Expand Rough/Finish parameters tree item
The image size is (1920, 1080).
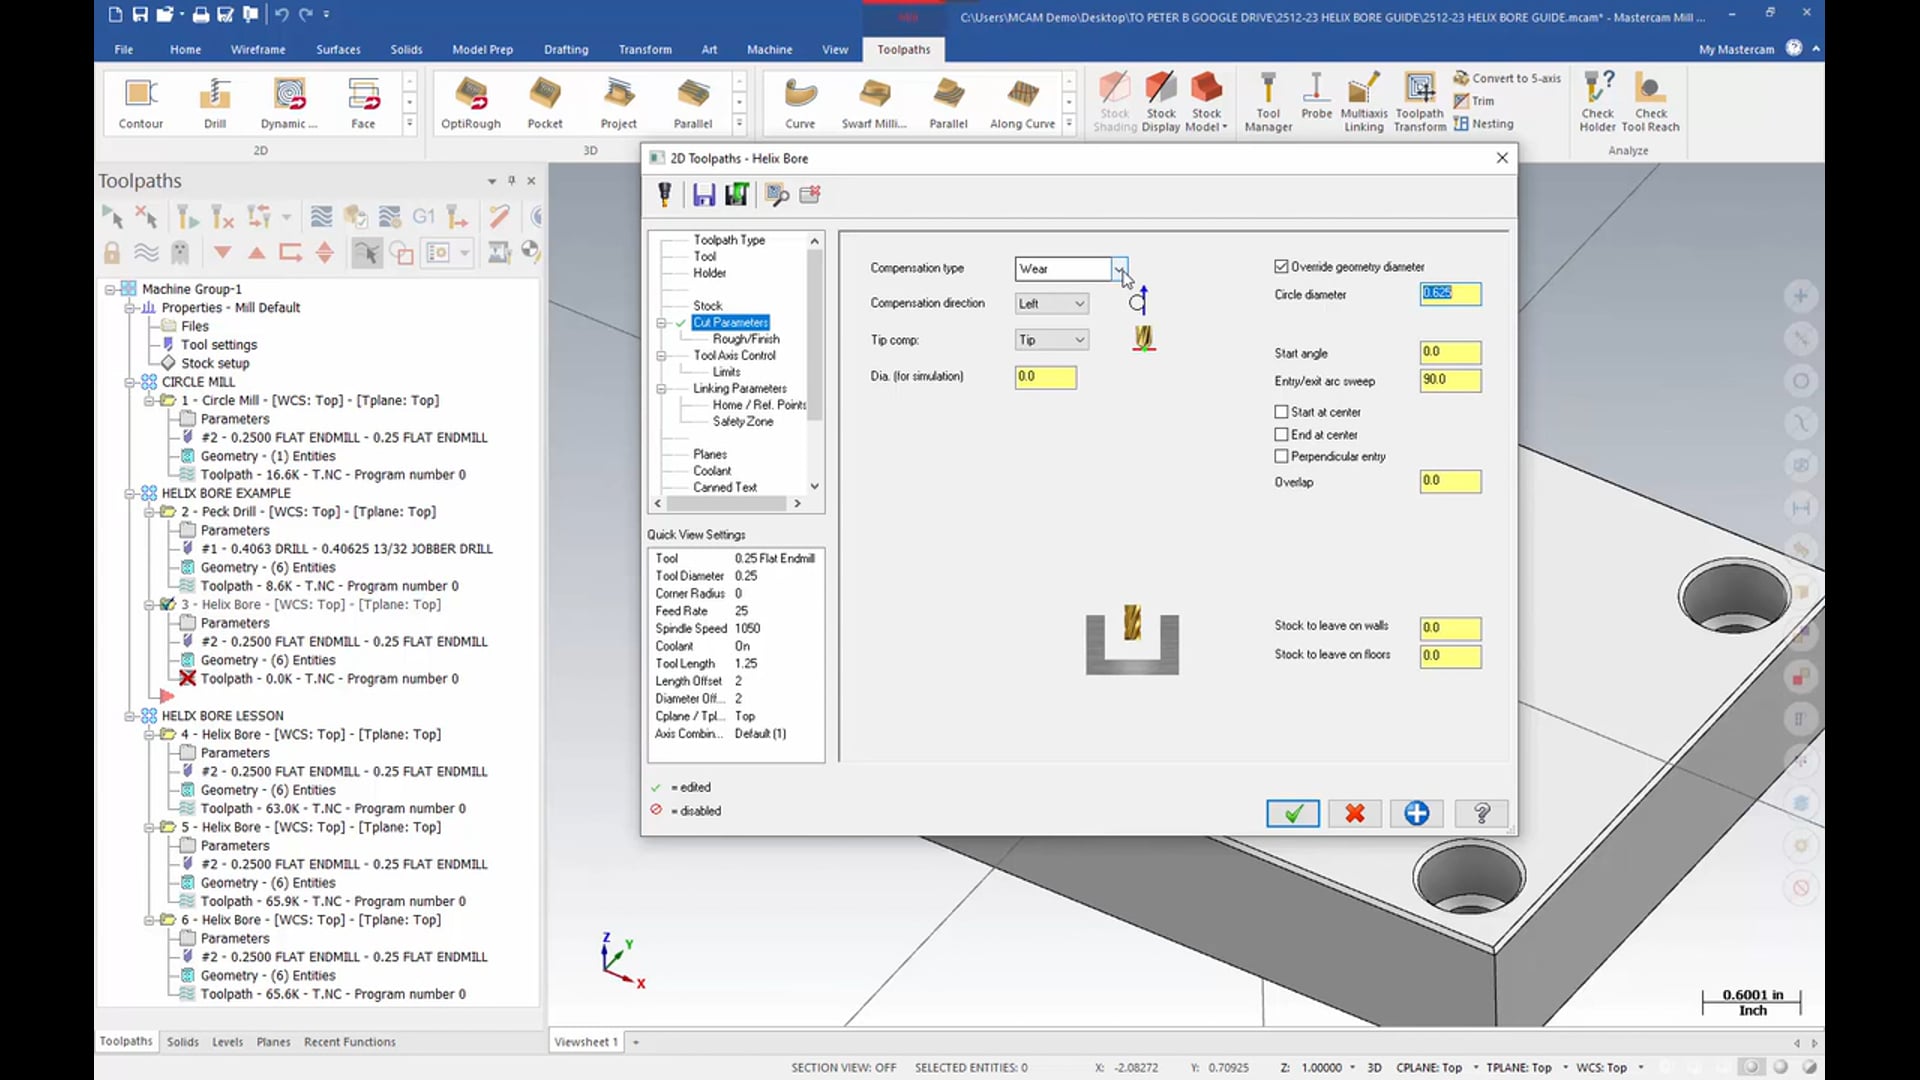click(745, 339)
